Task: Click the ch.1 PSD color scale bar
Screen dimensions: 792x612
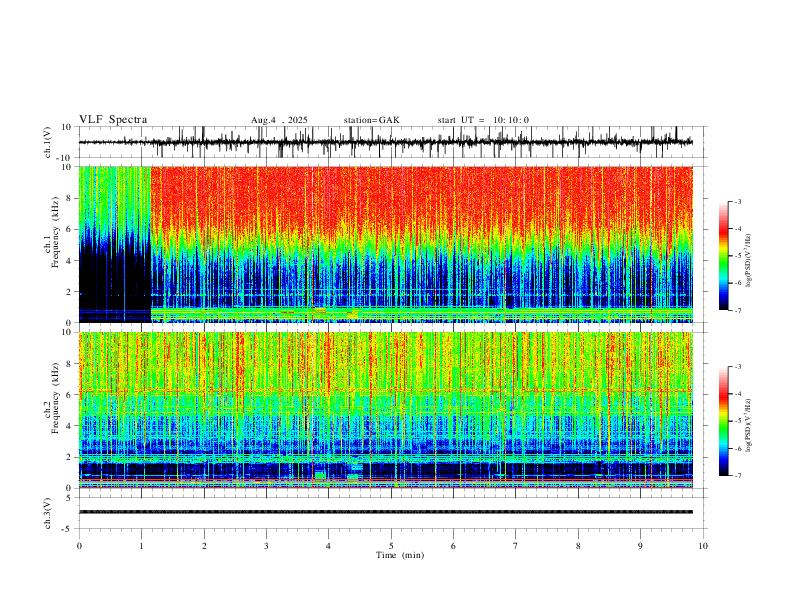Action: tap(723, 256)
